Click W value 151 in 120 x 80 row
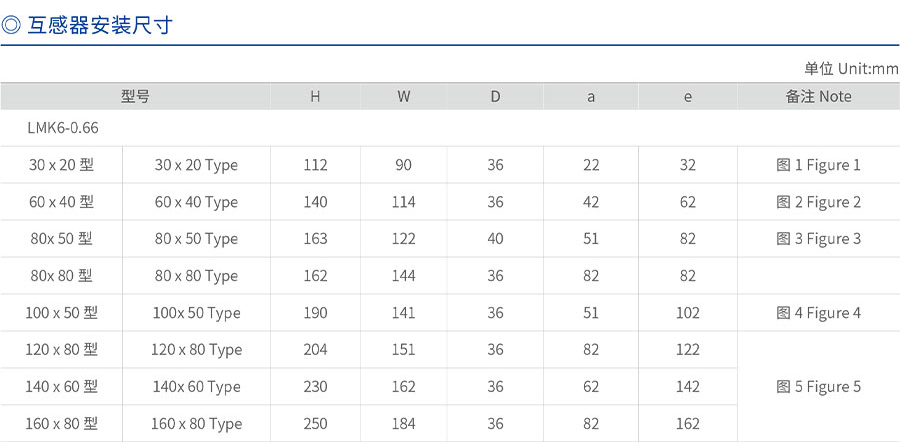Image resolution: width=900 pixels, height=443 pixels. coord(403,350)
